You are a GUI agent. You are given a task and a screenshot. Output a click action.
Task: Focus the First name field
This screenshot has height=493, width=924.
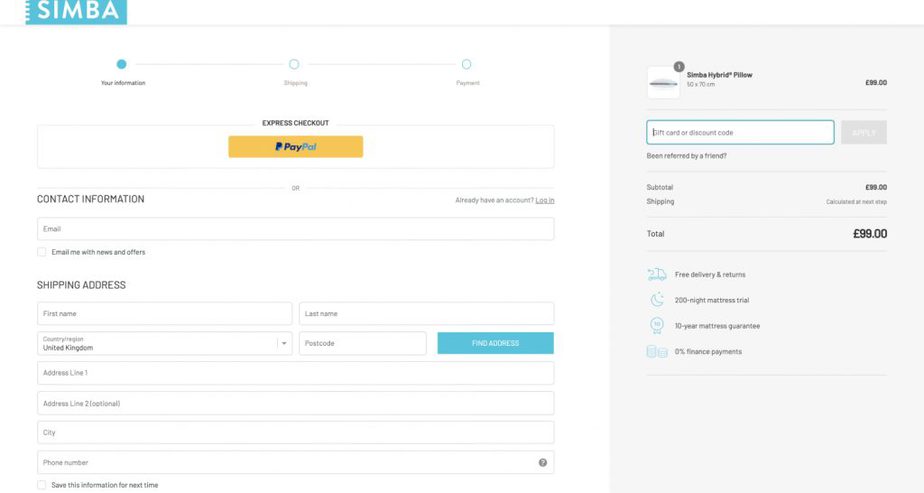(x=164, y=314)
